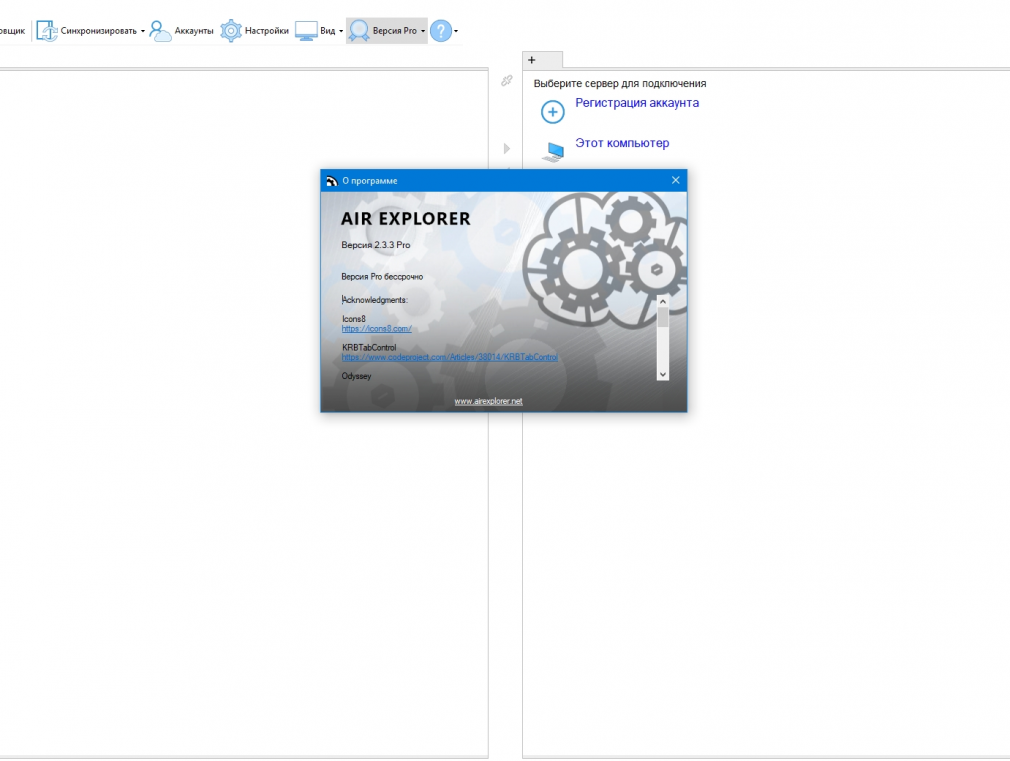Click the 'Версия 2.3.3 Pro' text
Viewport: 1010px width, 761px height.
coord(376,245)
